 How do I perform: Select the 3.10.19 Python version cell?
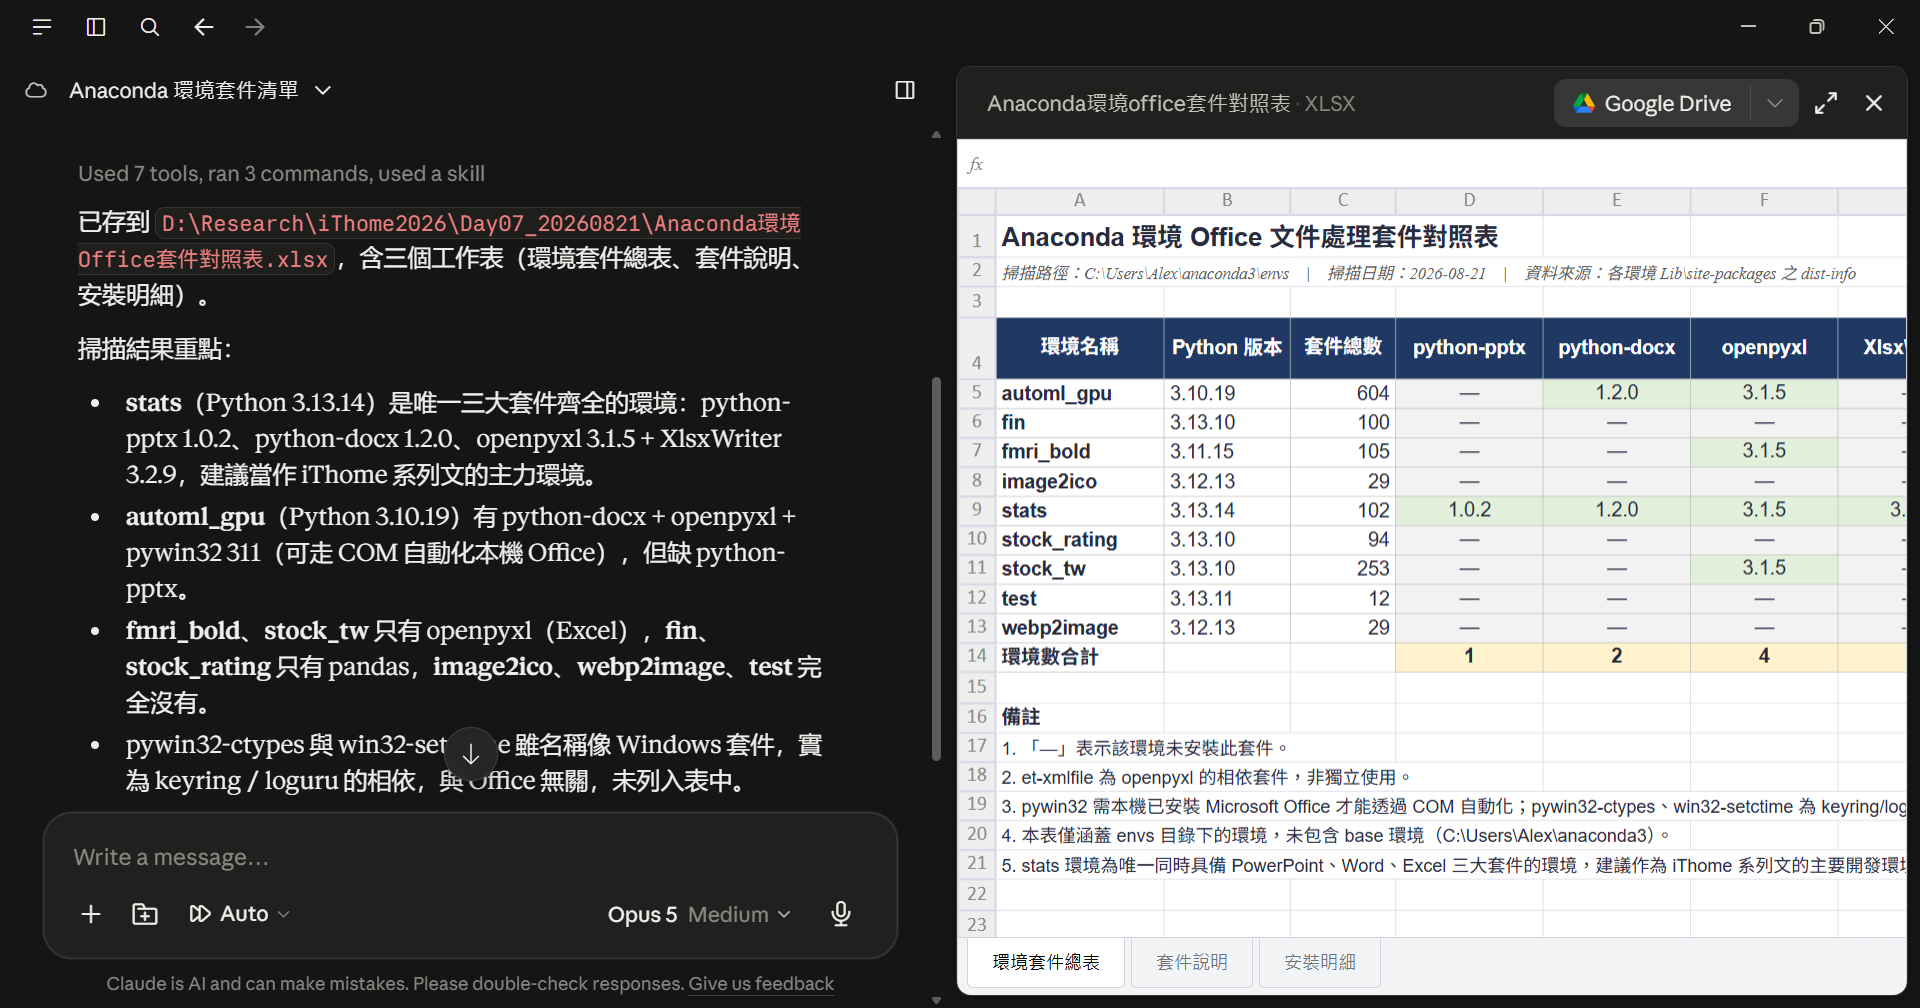point(1227,393)
